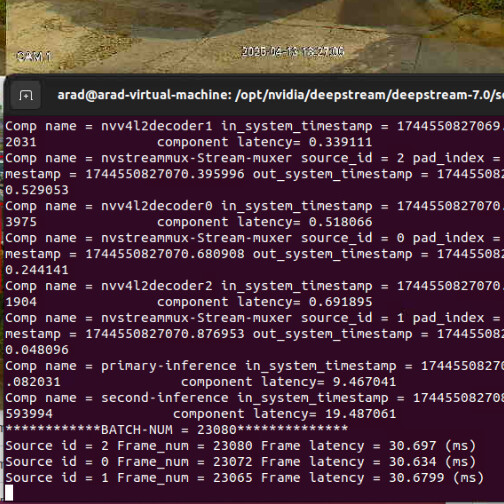Click the video feed date and time overlay
This screenshot has width=504, height=504.
(292, 52)
